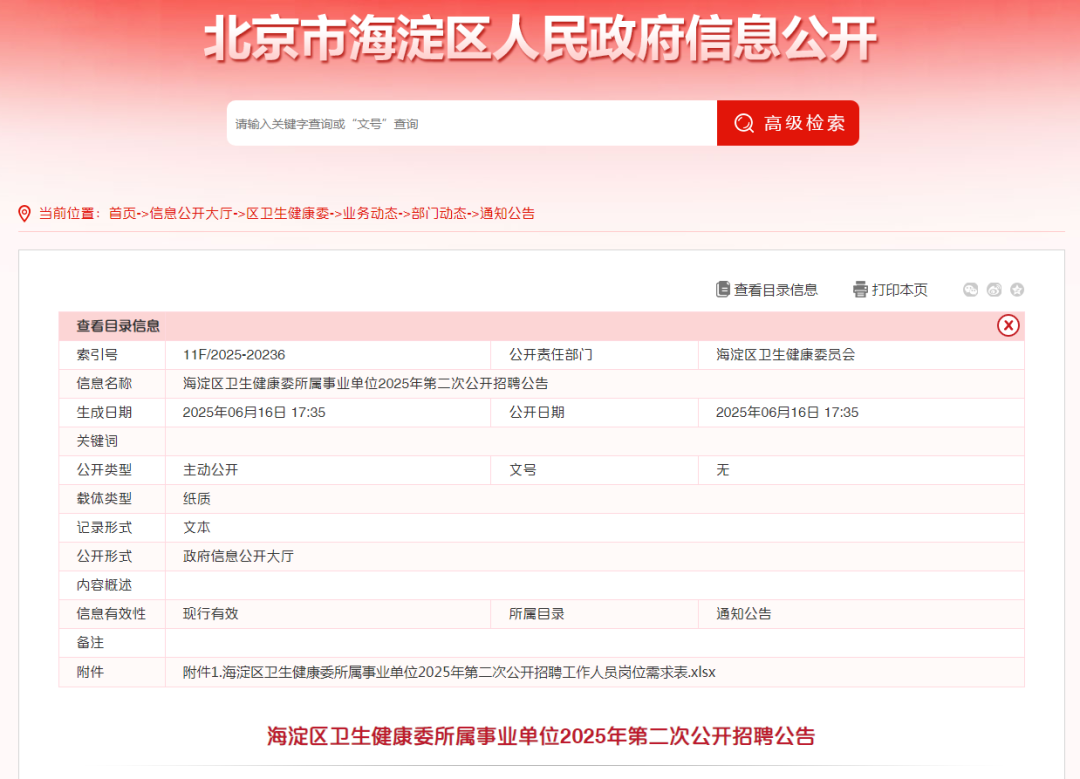The width and height of the screenshot is (1080, 779).
Task: Focus the keyword search input field
Action: pos(472,123)
